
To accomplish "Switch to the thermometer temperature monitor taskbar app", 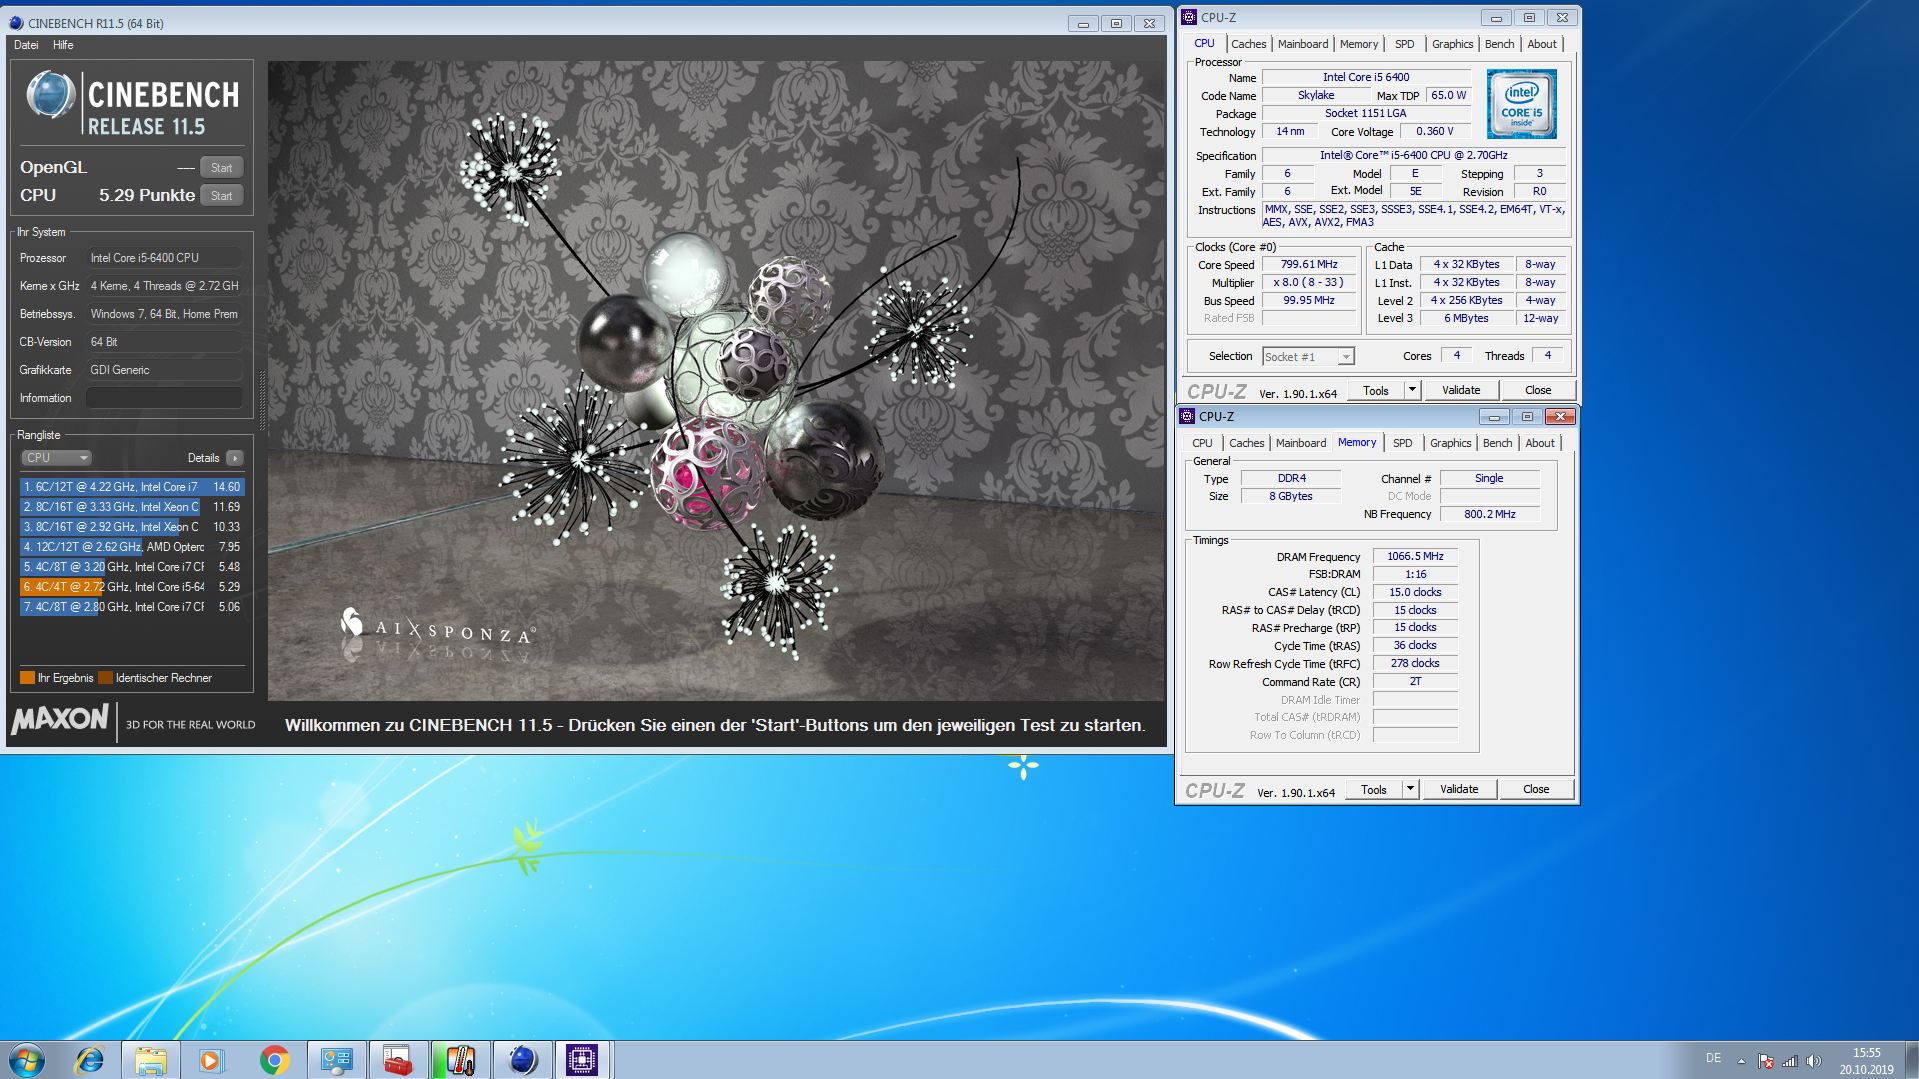I will [459, 1060].
